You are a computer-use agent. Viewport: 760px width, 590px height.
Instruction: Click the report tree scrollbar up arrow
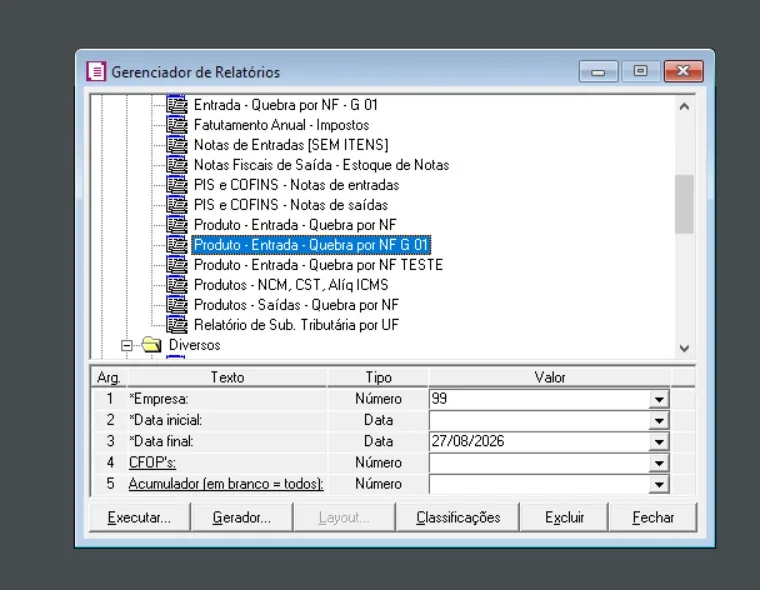coord(684,106)
